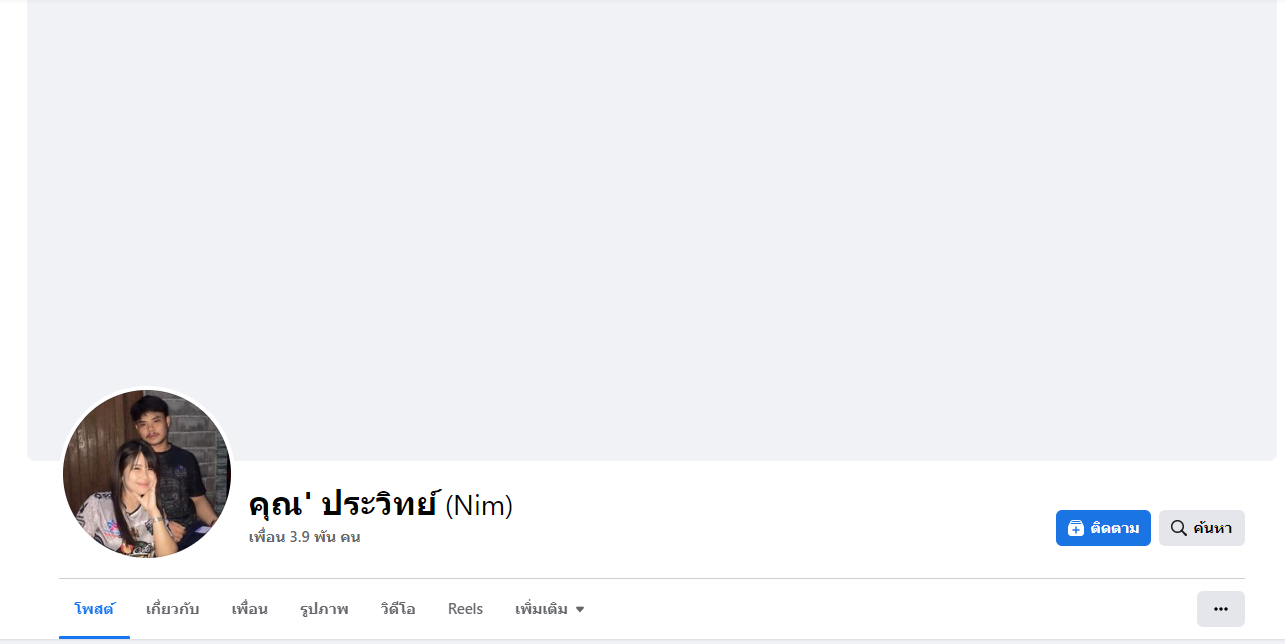Select the รูปภาพ tab

[324, 608]
